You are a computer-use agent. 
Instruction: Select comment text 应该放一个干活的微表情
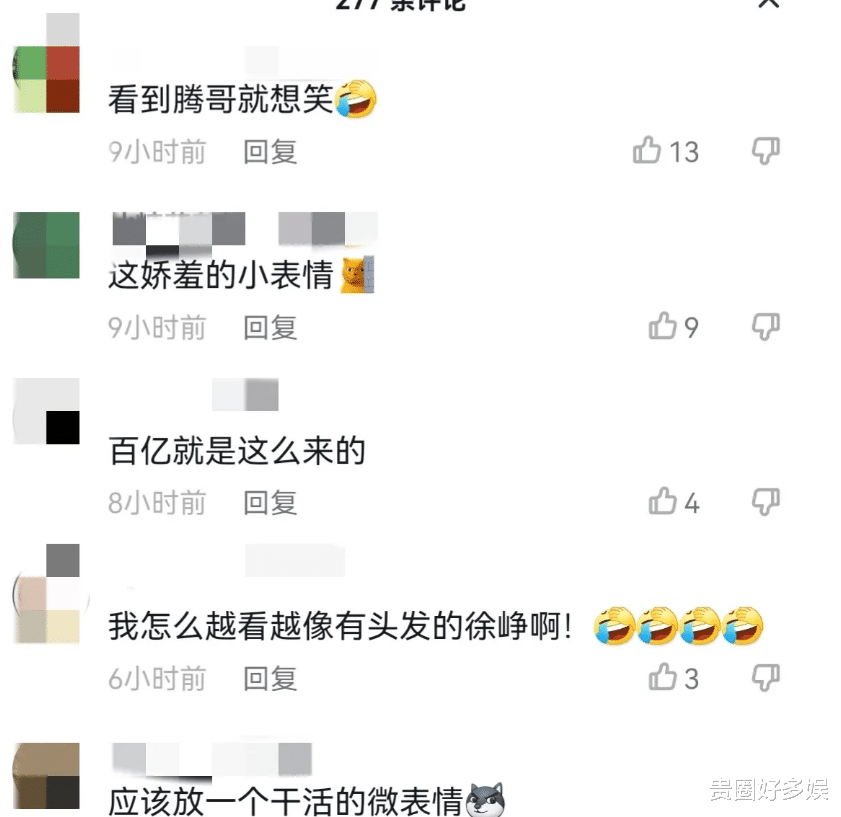click(x=286, y=801)
